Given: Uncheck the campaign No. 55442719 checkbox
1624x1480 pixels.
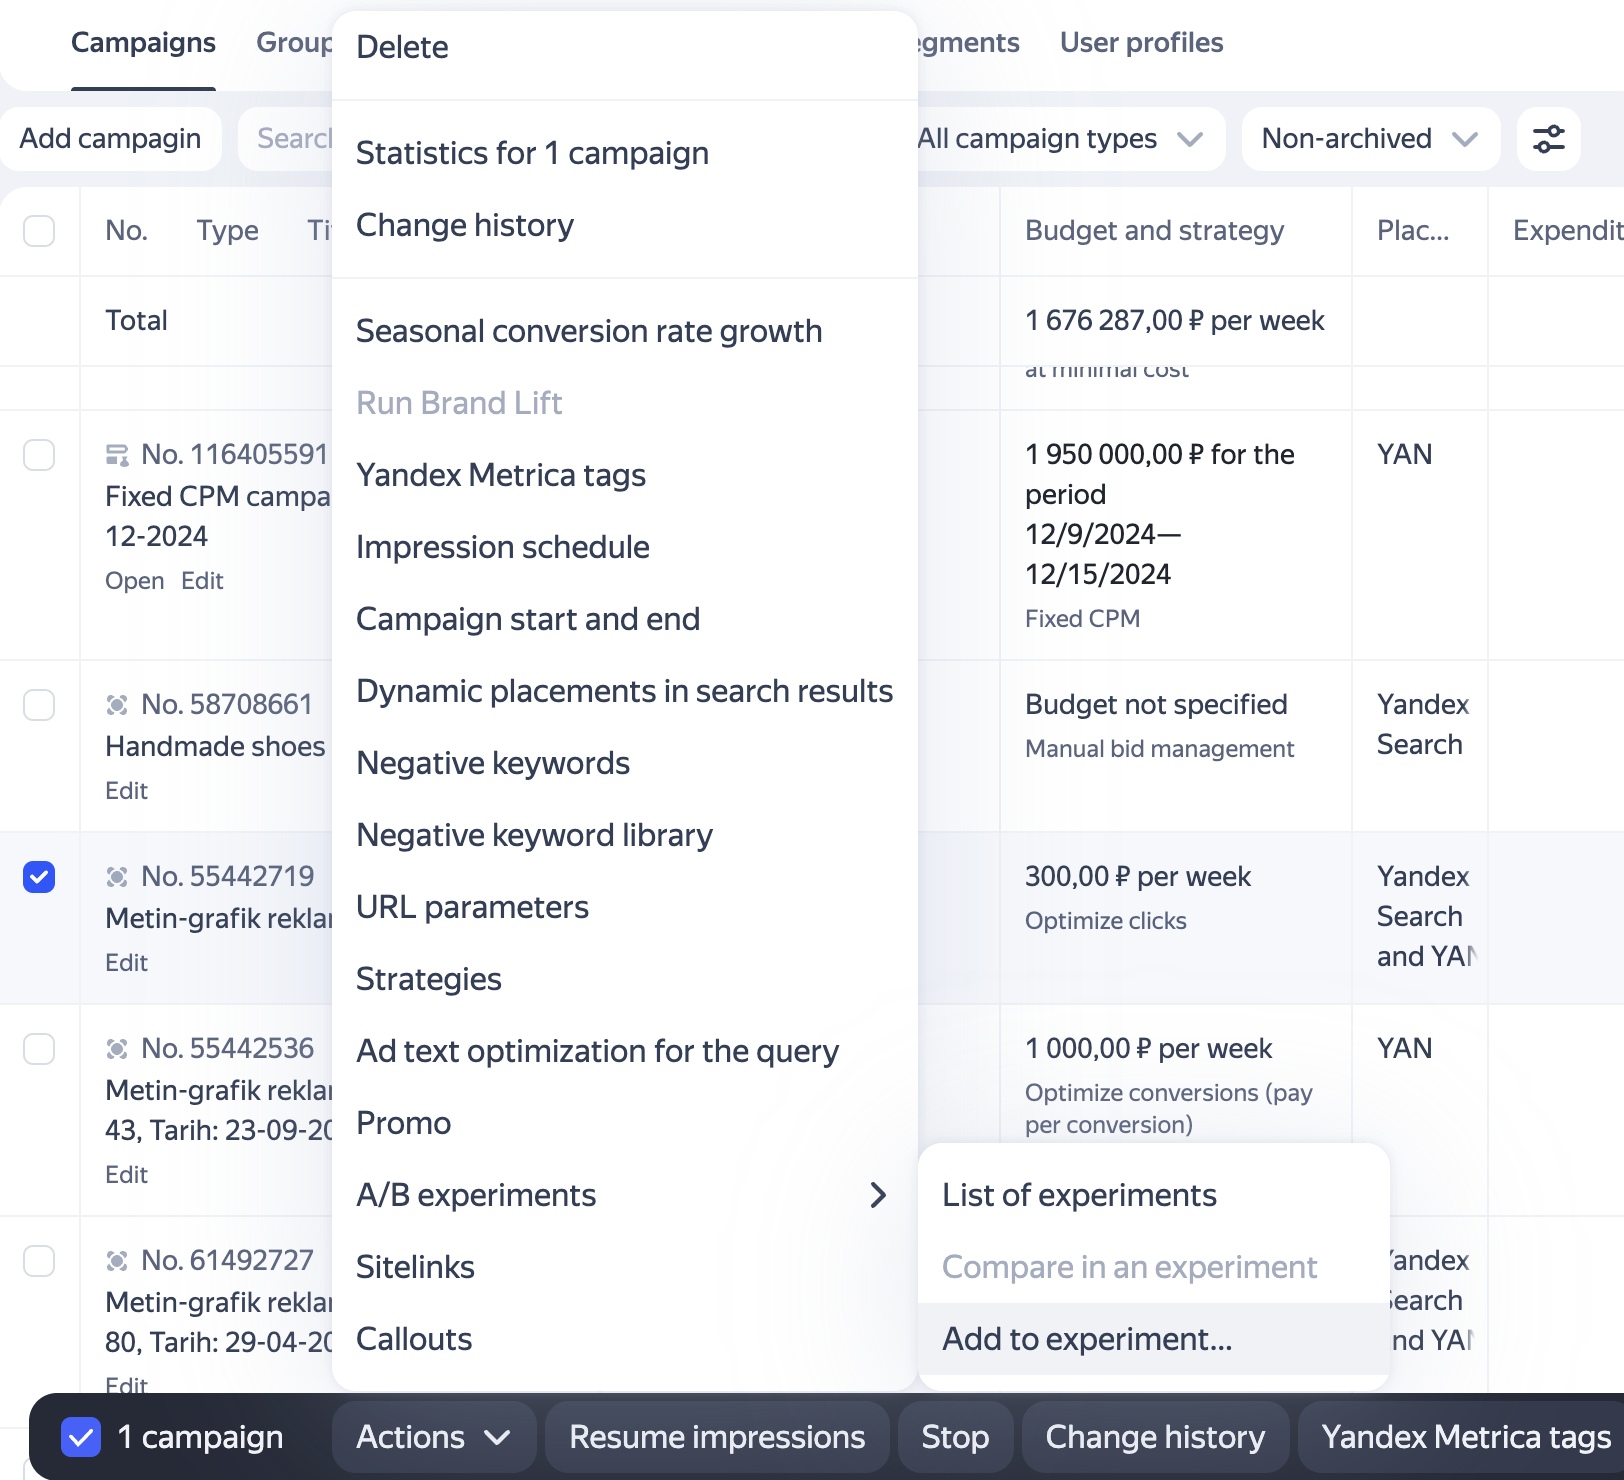Looking at the screenshot, I should coord(39,877).
